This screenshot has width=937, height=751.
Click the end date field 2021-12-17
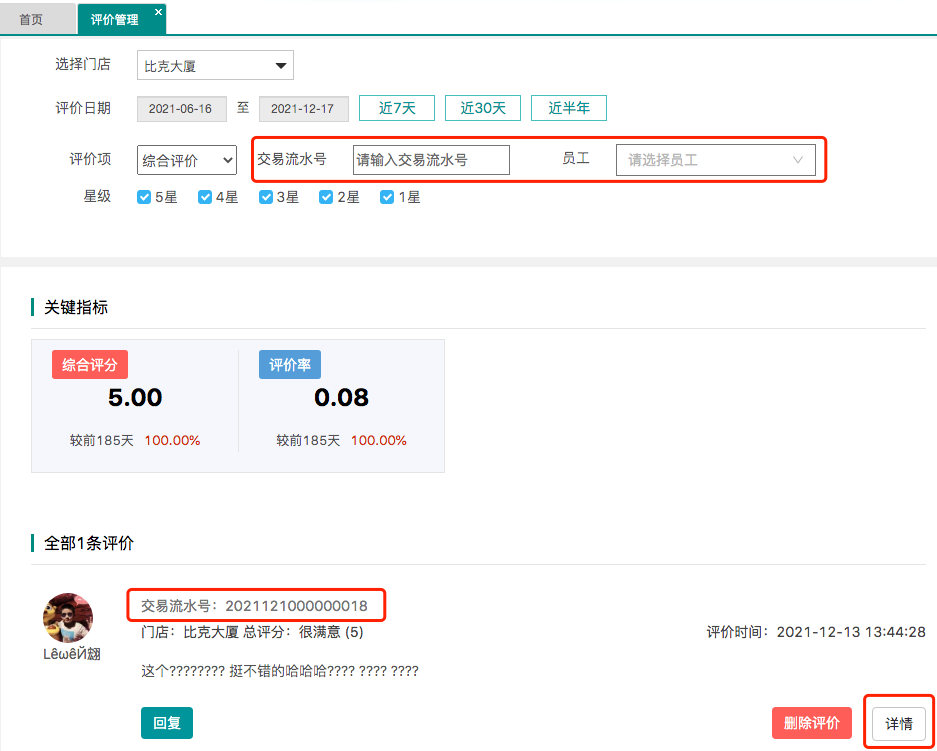coord(303,109)
